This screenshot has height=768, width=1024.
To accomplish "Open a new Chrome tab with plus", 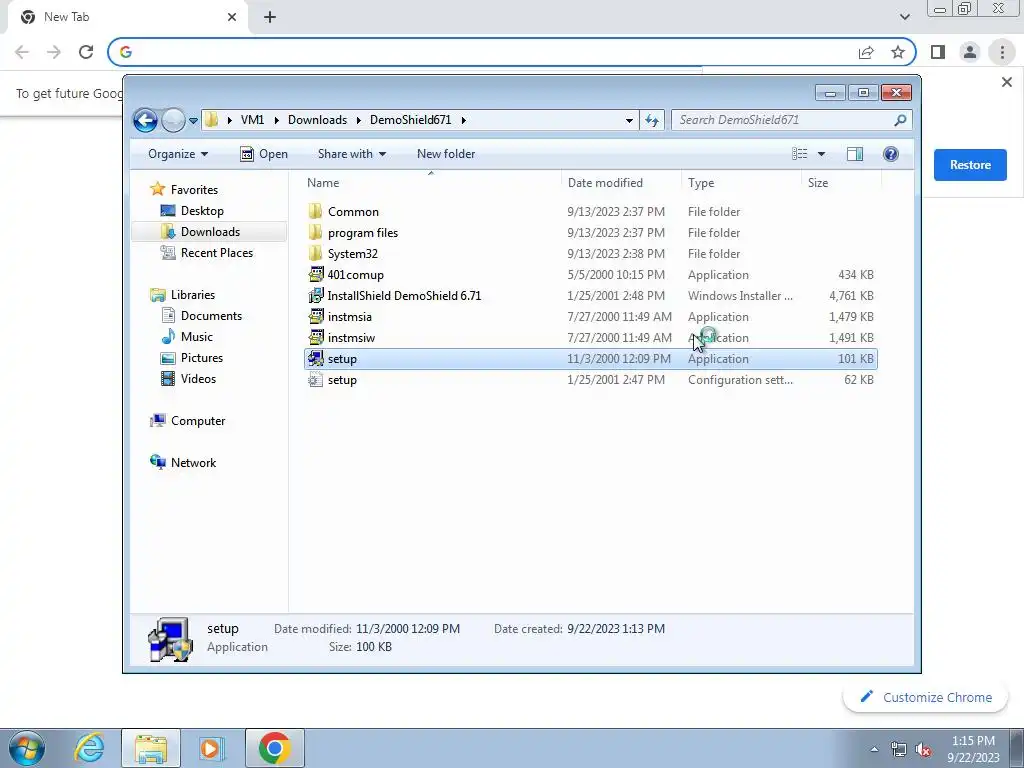I will [270, 17].
